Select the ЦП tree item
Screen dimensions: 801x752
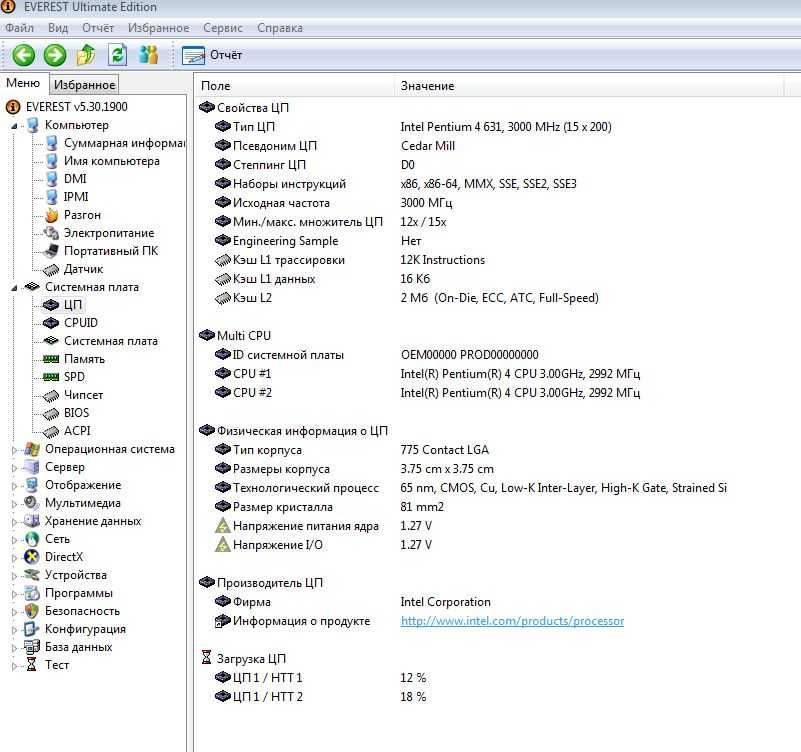coord(73,305)
